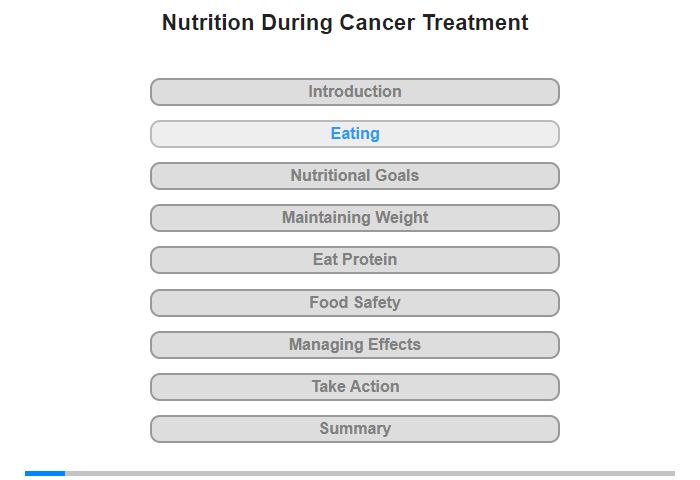The height and width of the screenshot is (480, 700).
Task: Show the Managing Effects chapter
Action: pyautogui.click(x=354, y=345)
